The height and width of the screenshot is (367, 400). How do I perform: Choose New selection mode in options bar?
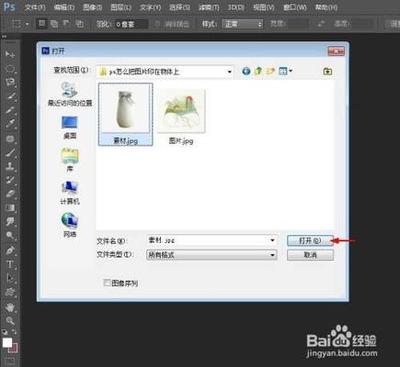point(41,24)
